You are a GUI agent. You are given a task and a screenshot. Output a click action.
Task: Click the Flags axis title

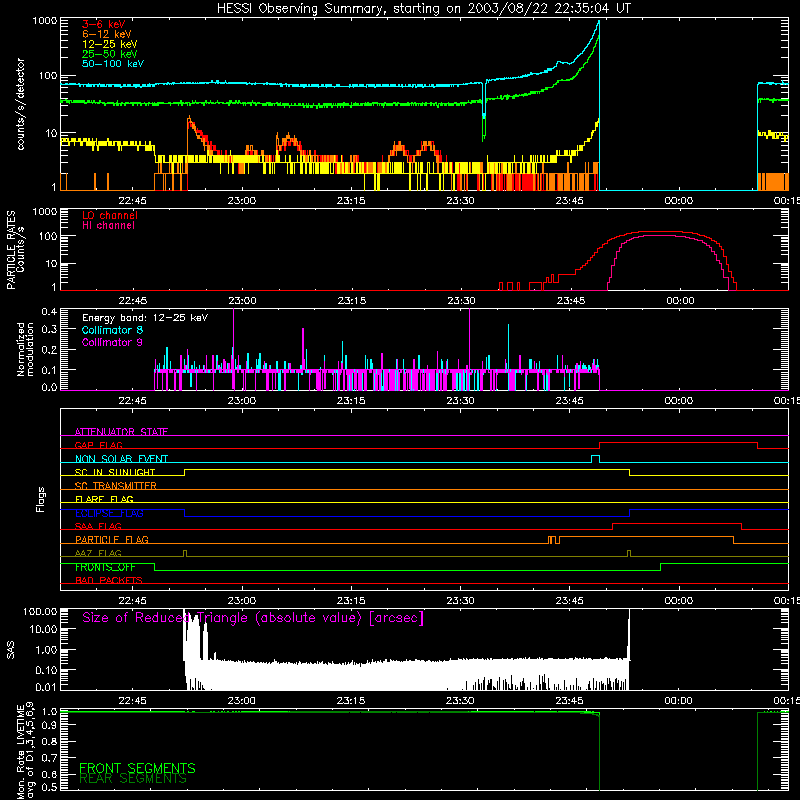pyautogui.click(x=41, y=499)
